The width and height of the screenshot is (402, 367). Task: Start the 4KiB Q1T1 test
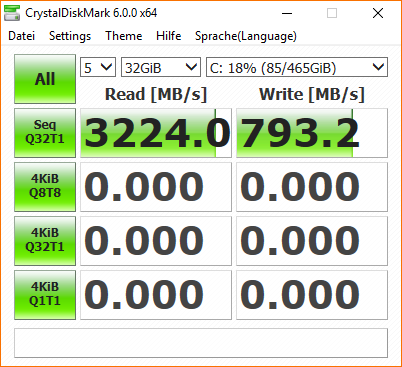(x=45, y=295)
